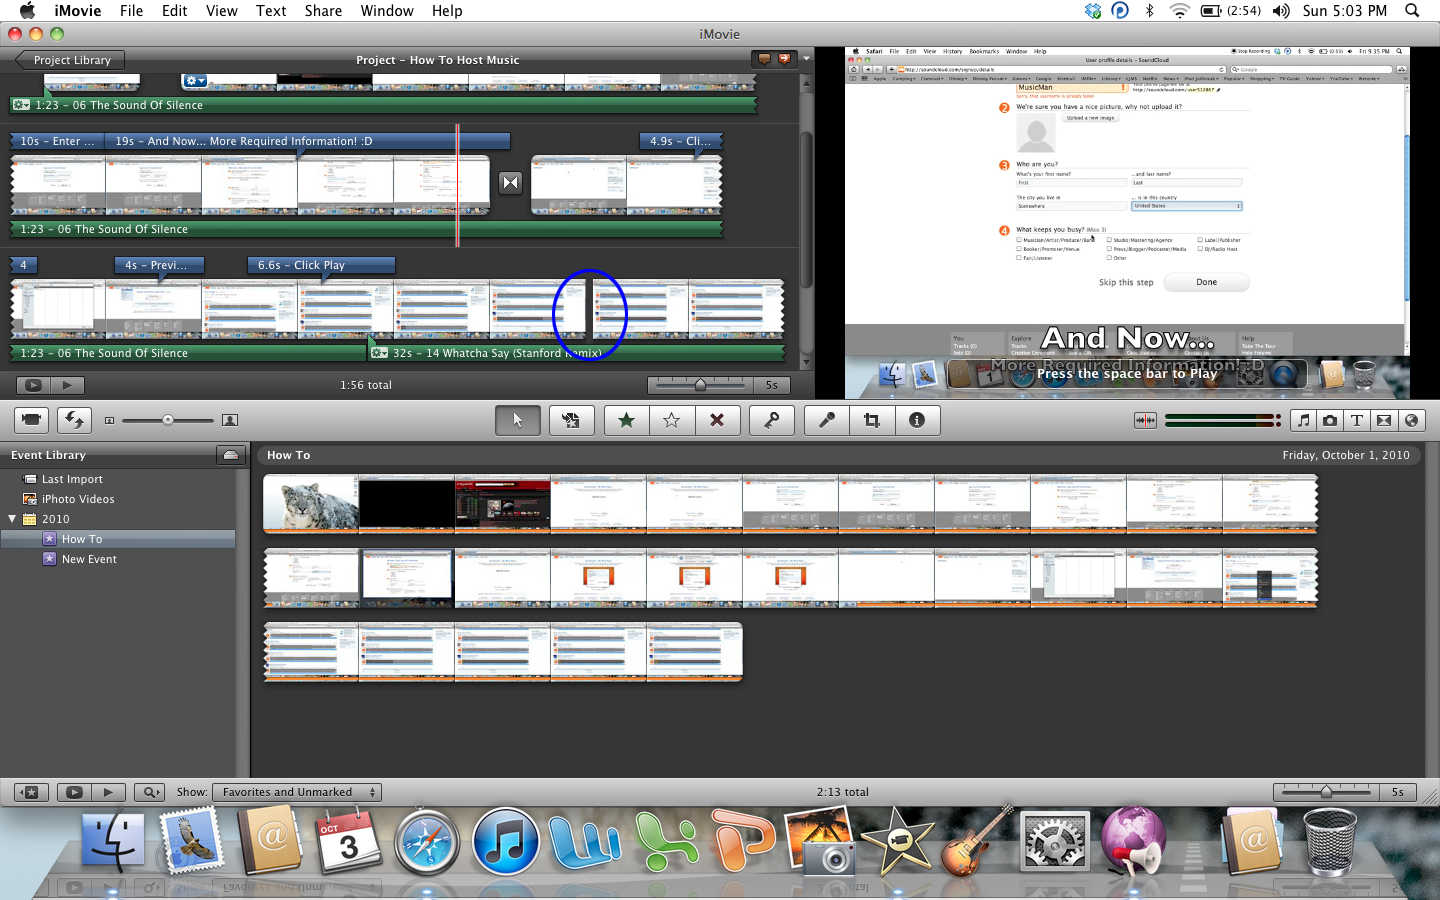Open the Music and Sound Effects browser
The image size is (1440, 900).
[x=1303, y=420]
